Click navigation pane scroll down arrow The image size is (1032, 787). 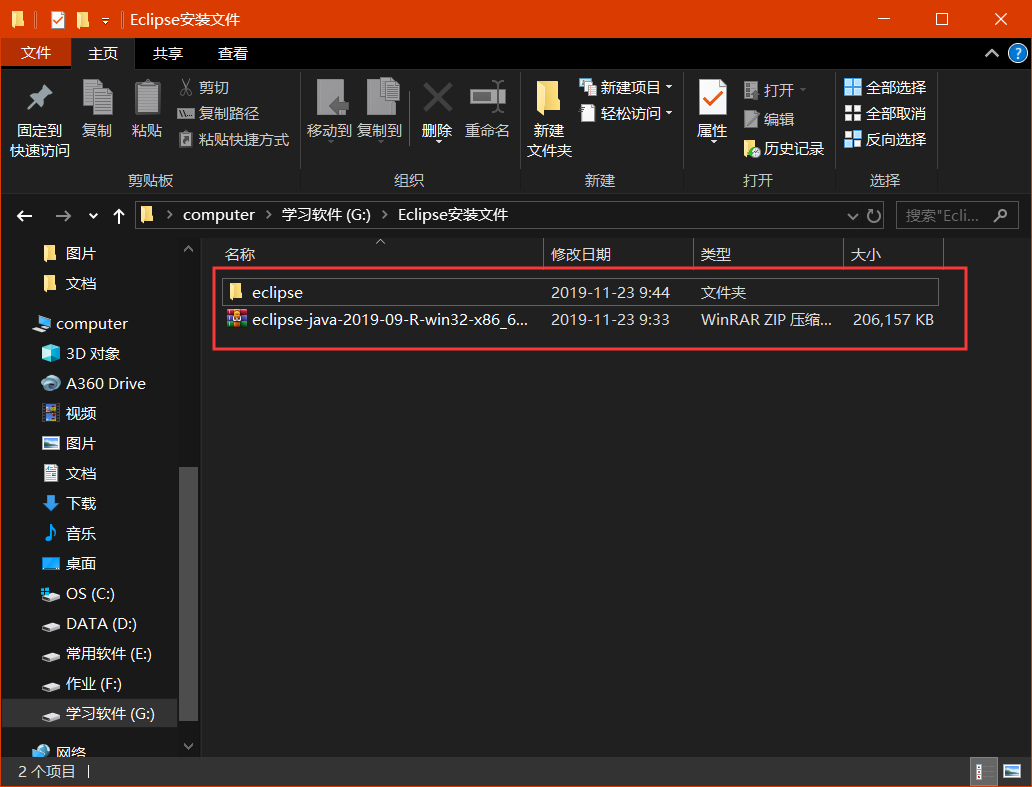[188, 746]
